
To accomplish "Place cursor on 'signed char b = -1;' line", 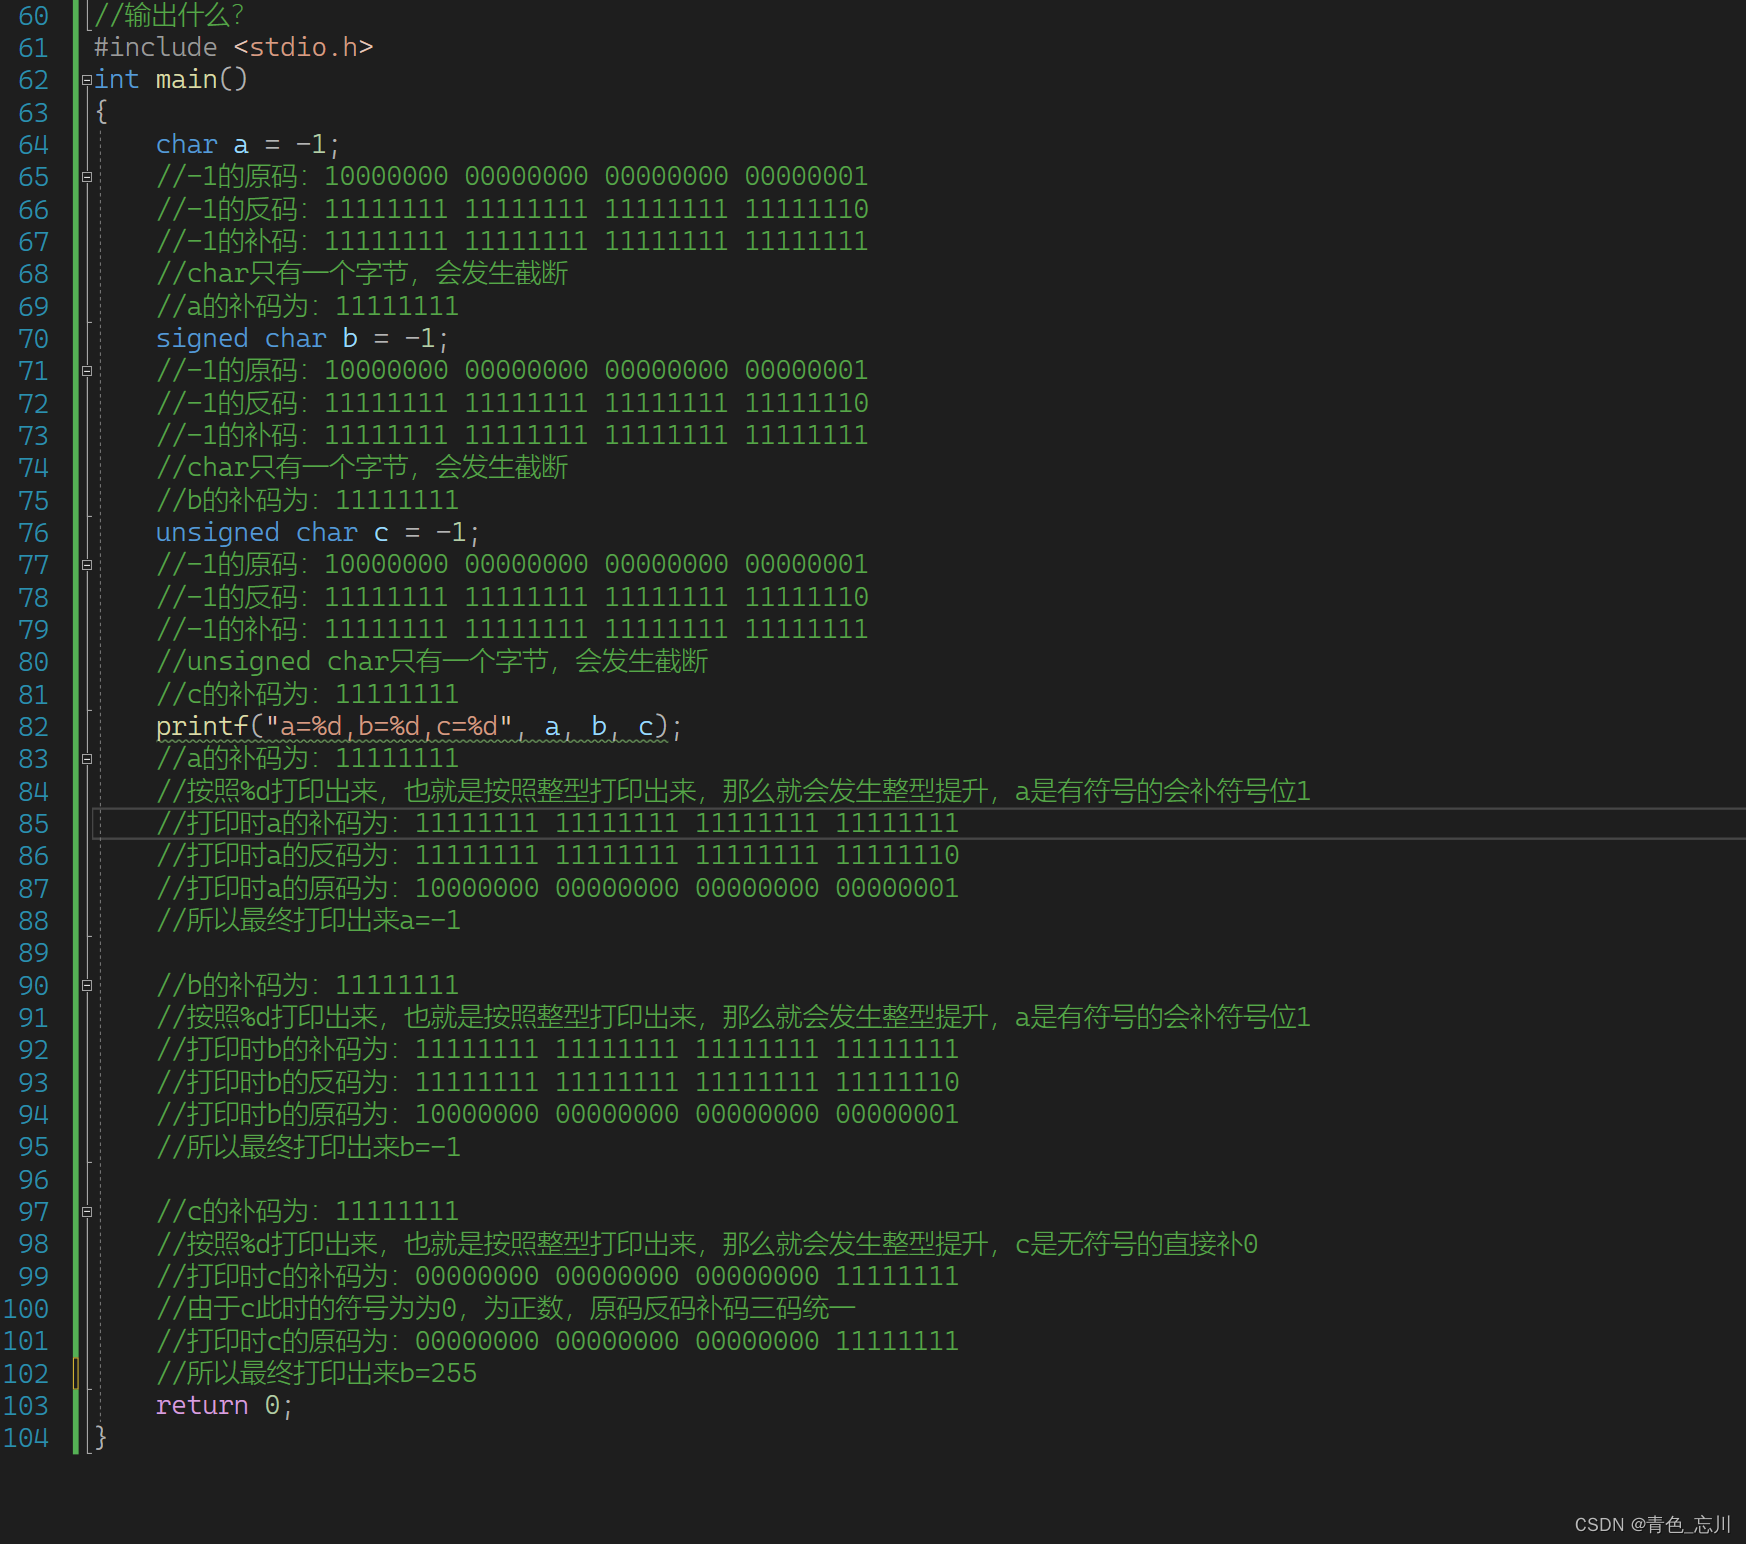I will [302, 339].
